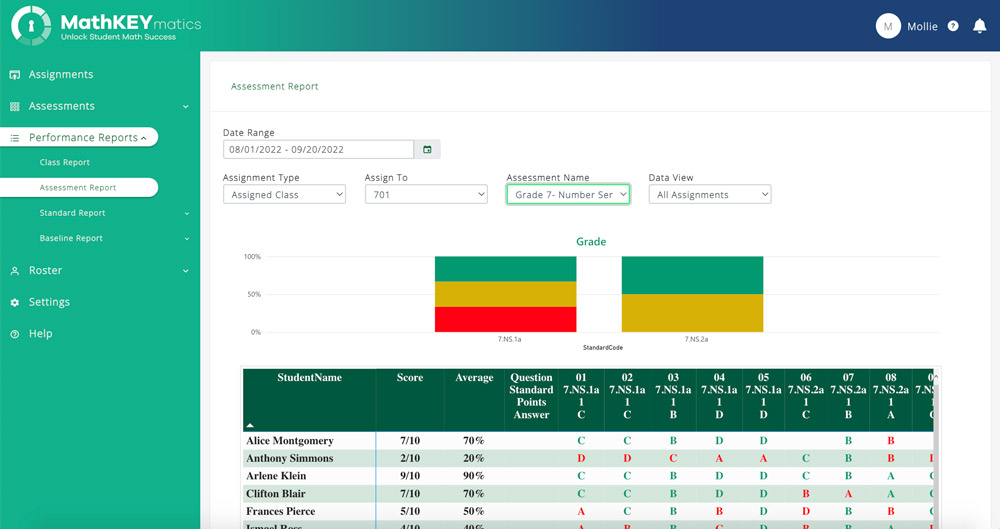Click the Roster person icon
This screenshot has width=1000, height=529.
click(x=15, y=271)
